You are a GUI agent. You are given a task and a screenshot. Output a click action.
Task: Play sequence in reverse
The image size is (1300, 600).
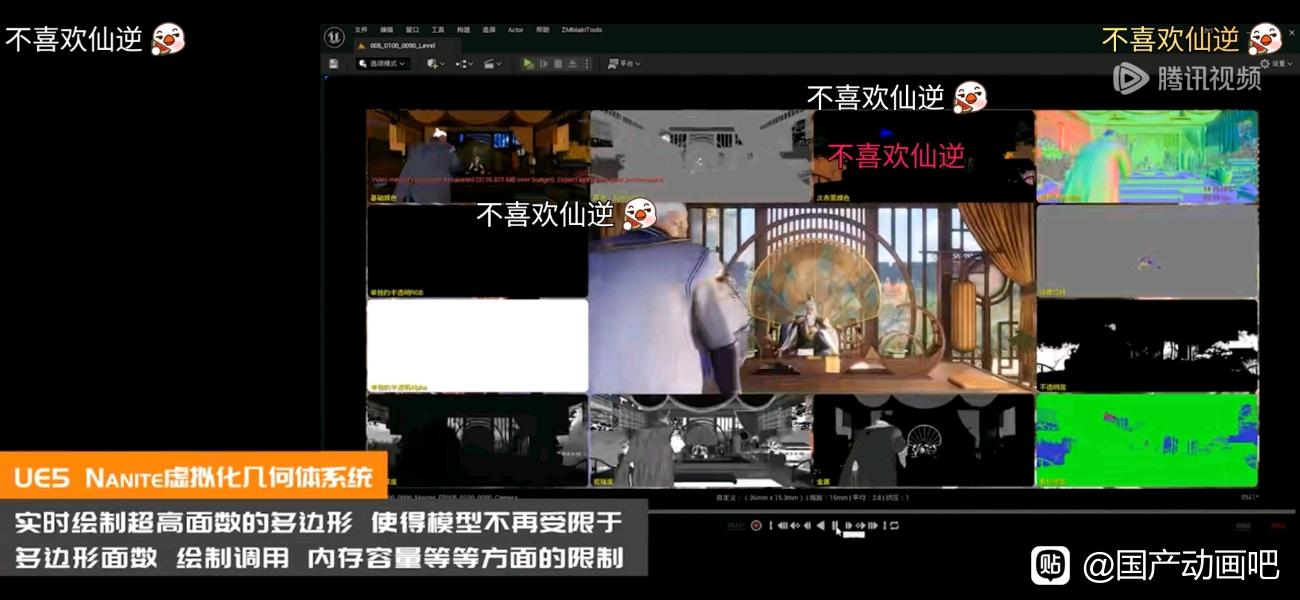click(x=821, y=525)
